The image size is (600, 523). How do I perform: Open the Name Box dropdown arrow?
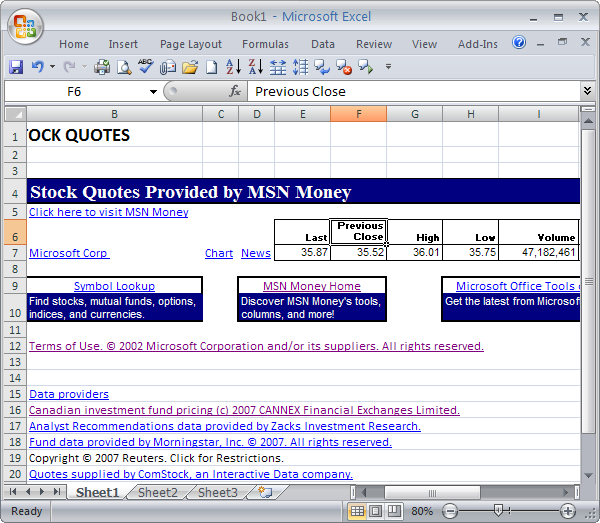153,92
